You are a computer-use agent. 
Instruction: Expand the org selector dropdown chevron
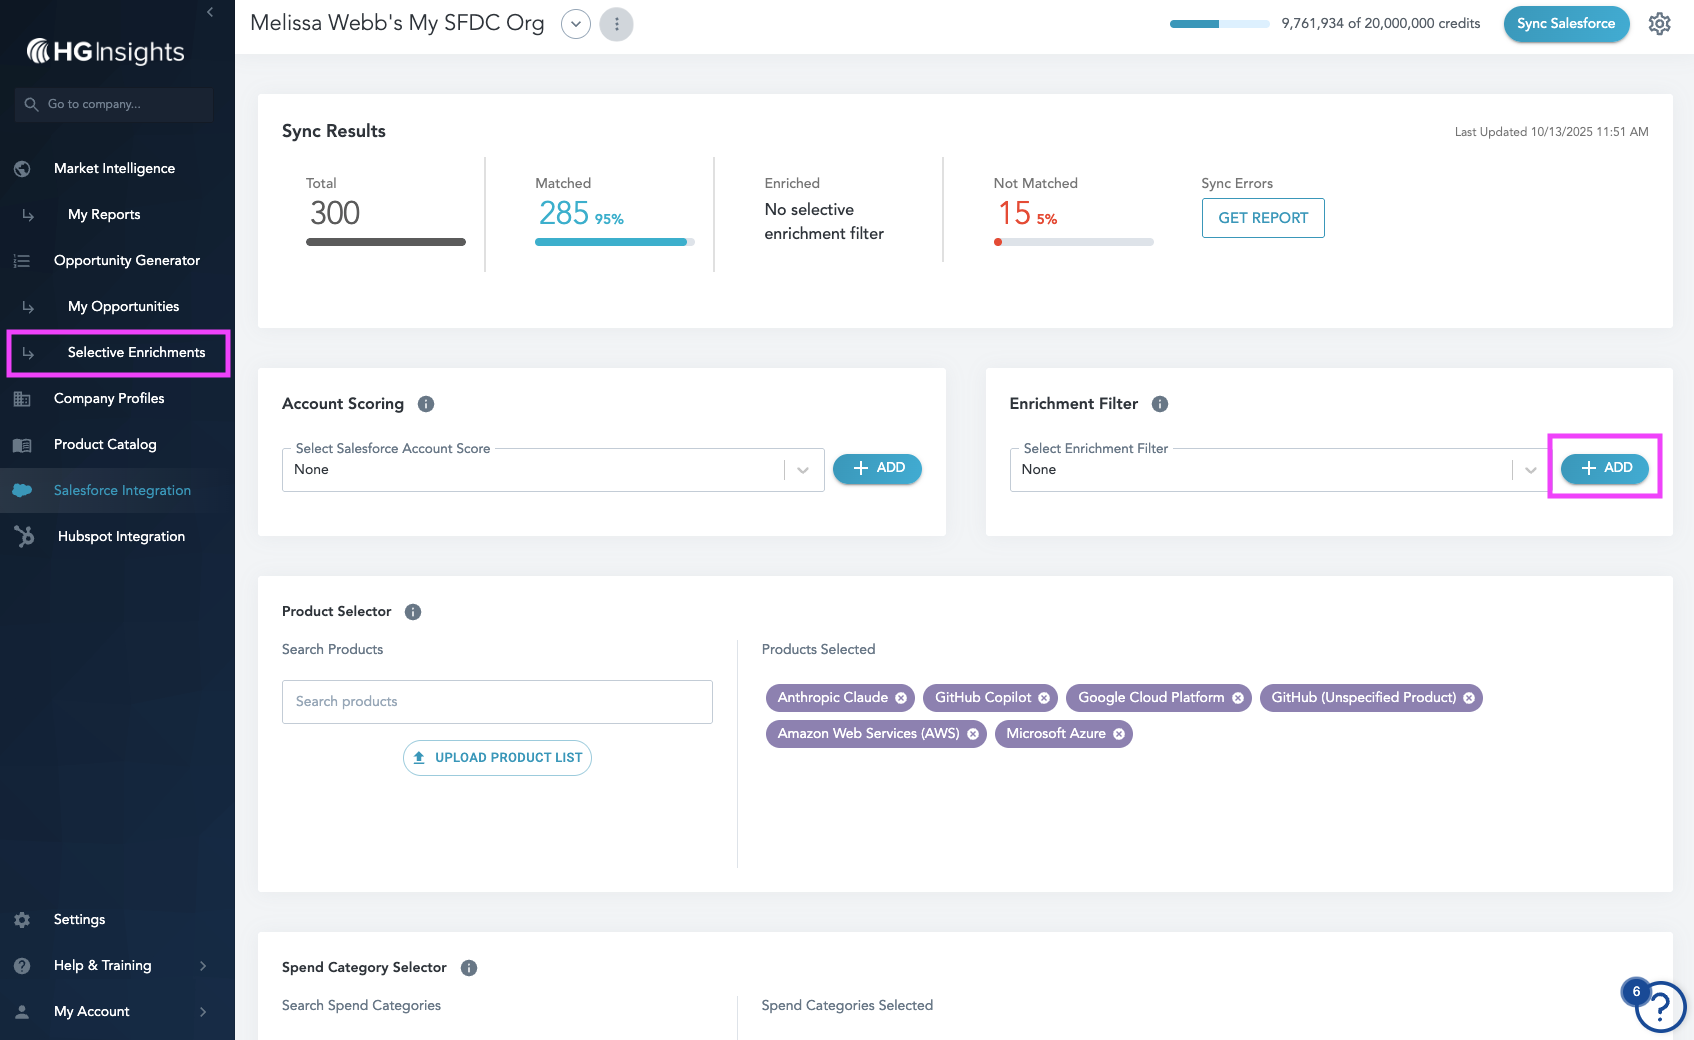(576, 24)
